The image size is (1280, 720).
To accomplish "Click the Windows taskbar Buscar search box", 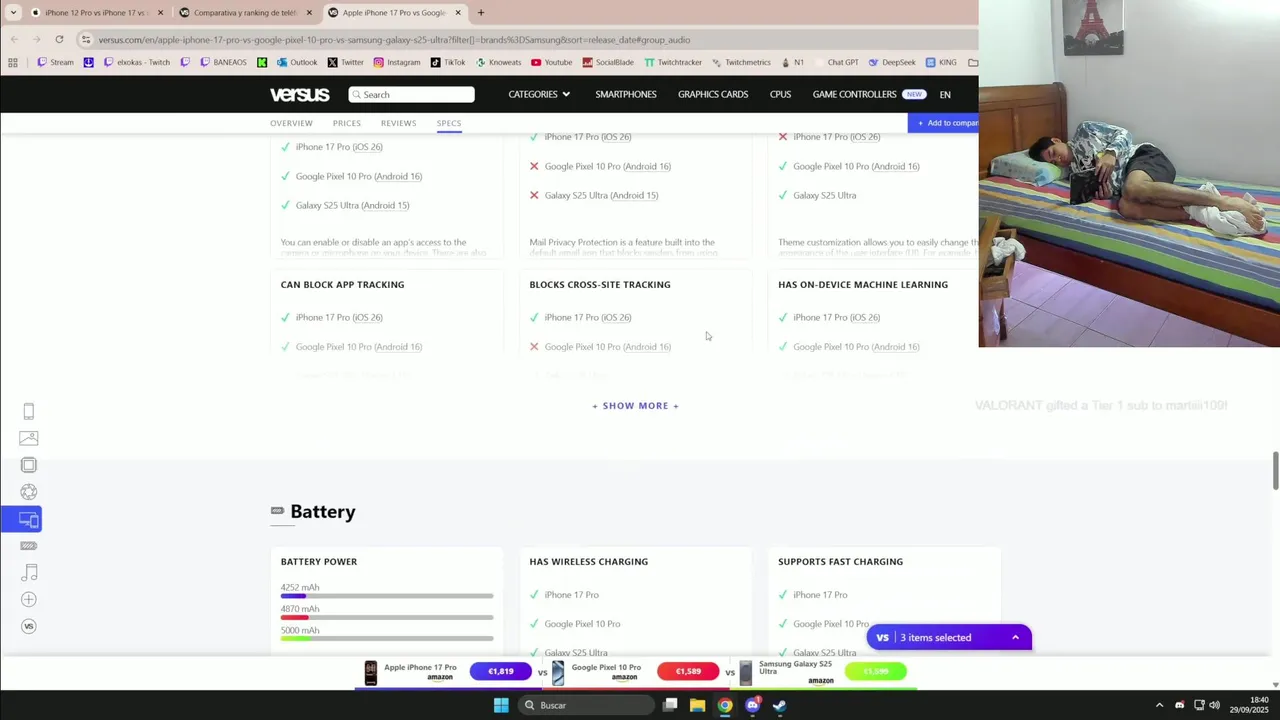I will (586, 705).
